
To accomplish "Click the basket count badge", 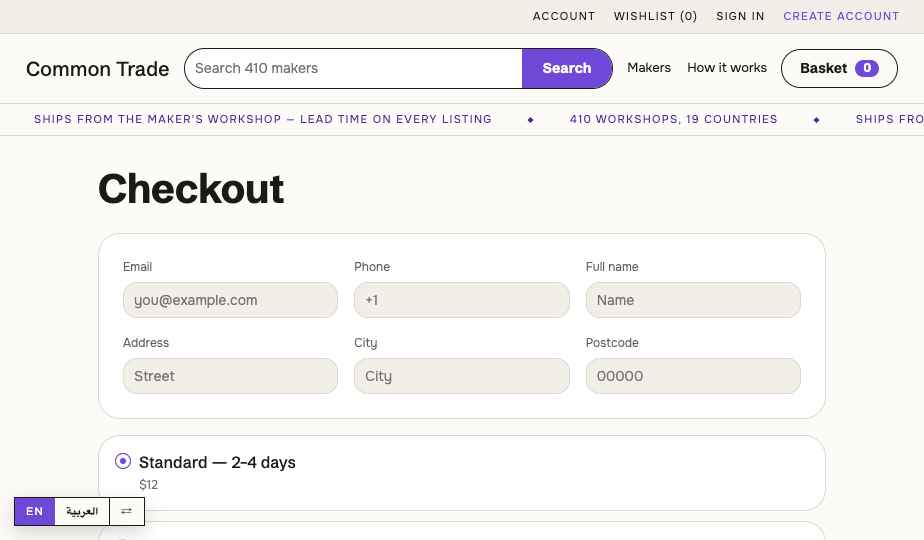I will click(867, 68).
